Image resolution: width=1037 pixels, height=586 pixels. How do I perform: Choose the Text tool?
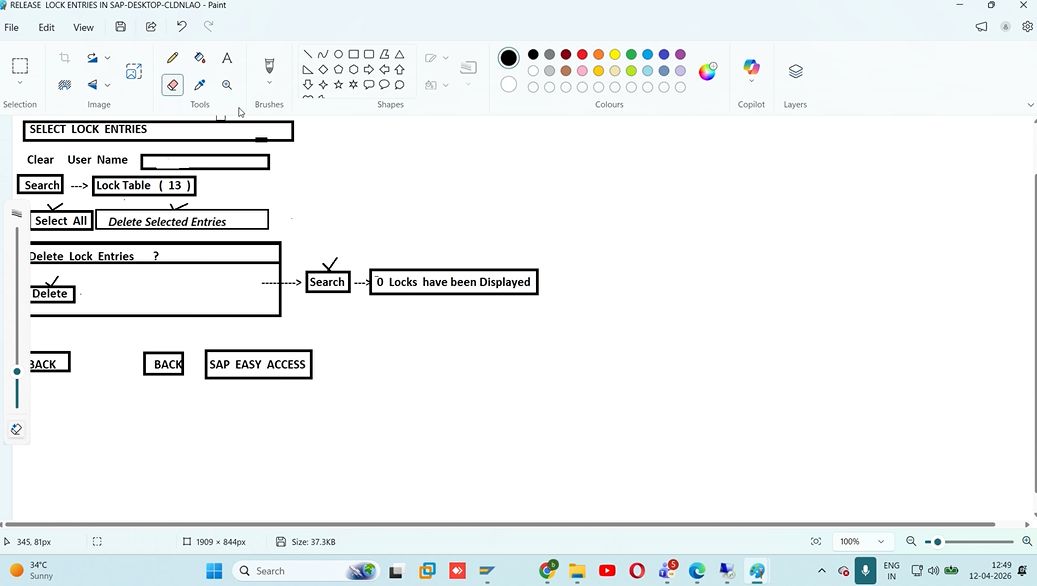[x=227, y=59]
